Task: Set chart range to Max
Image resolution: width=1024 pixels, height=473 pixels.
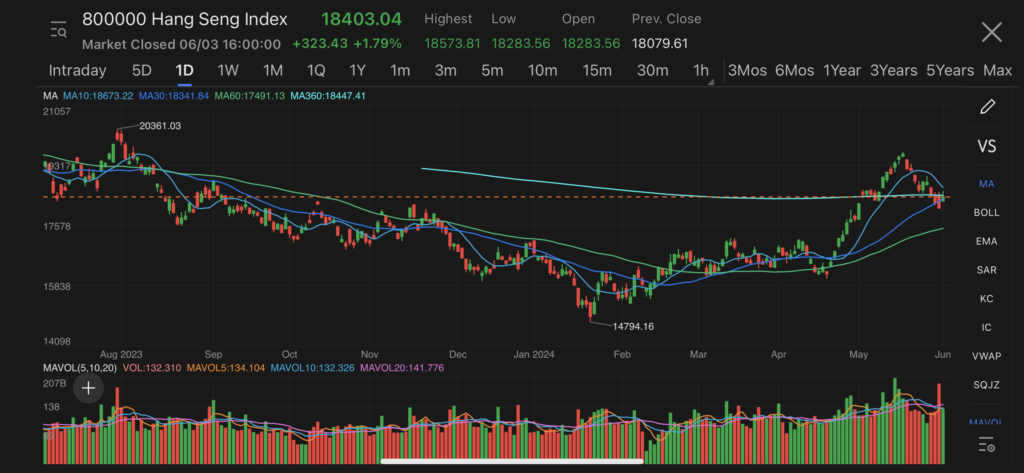Action: click(x=997, y=71)
